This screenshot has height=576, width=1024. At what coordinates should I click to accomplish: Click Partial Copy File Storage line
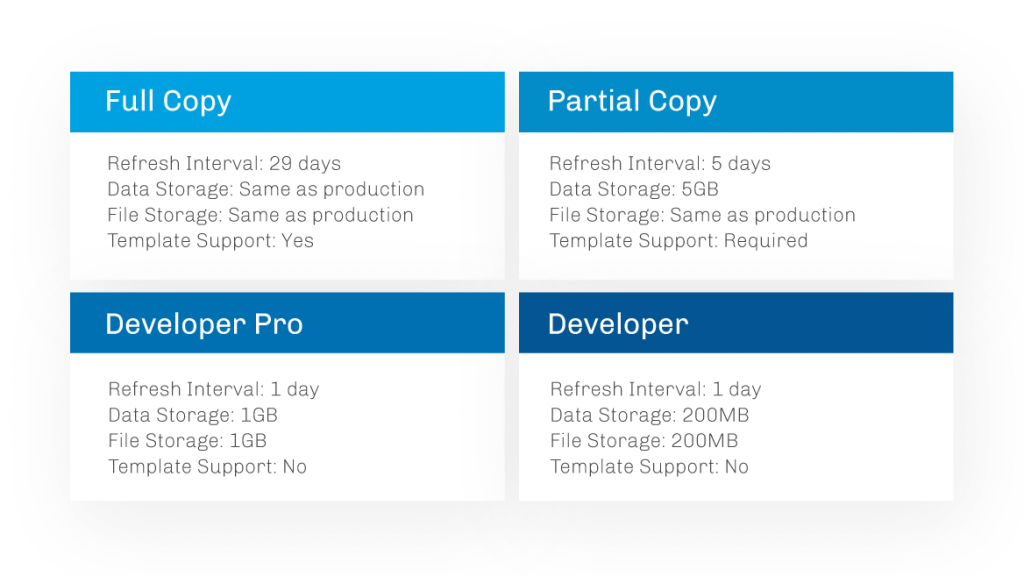pyautogui.click(x=702, y=215)
